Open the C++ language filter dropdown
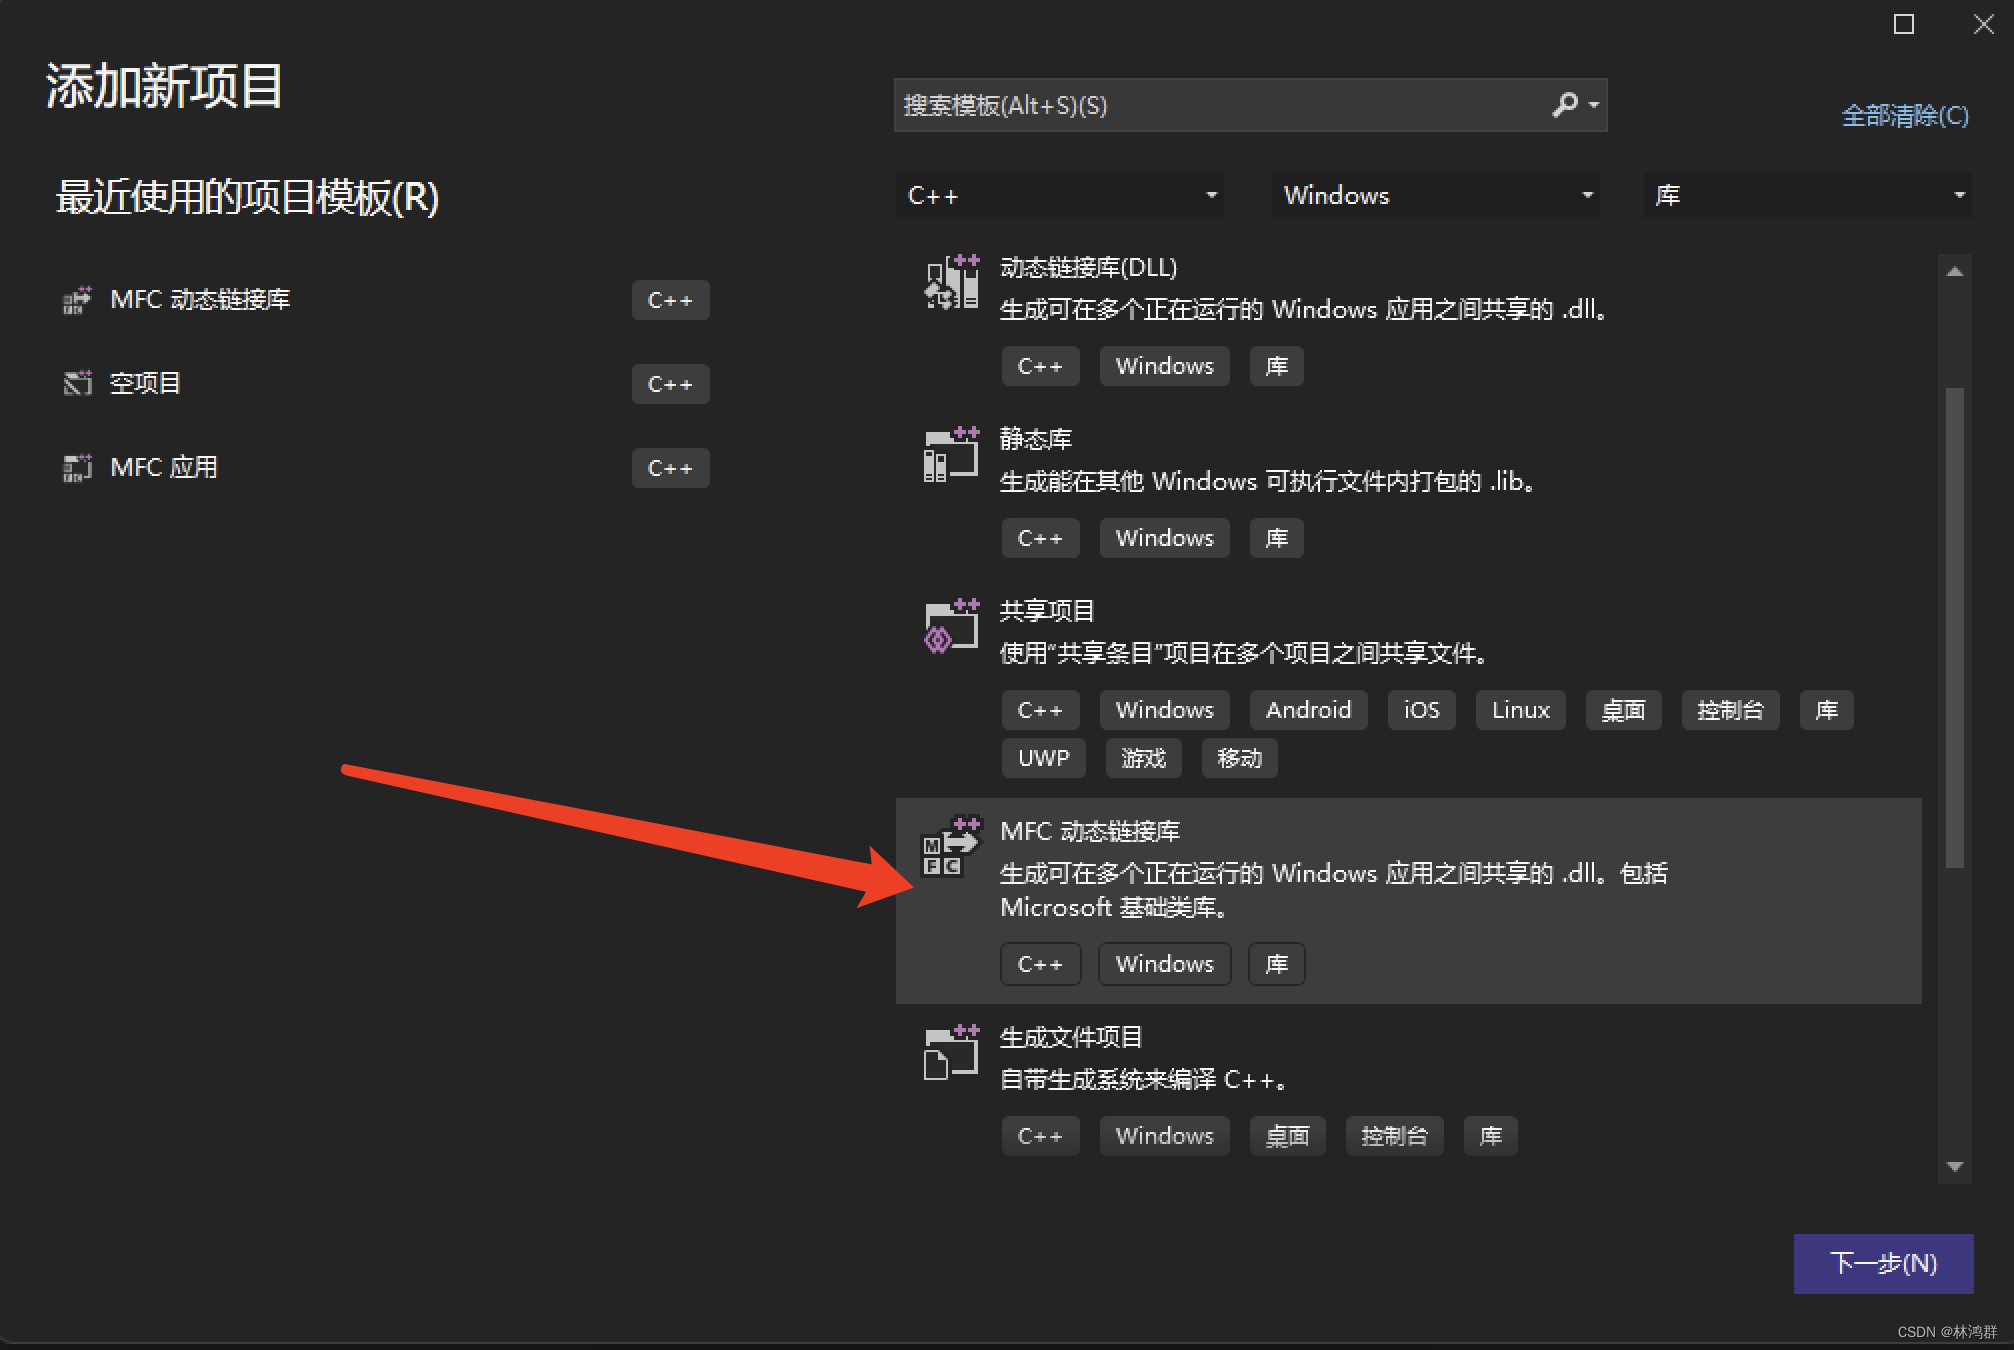 pyautogui.click(x=1060, y=195)
